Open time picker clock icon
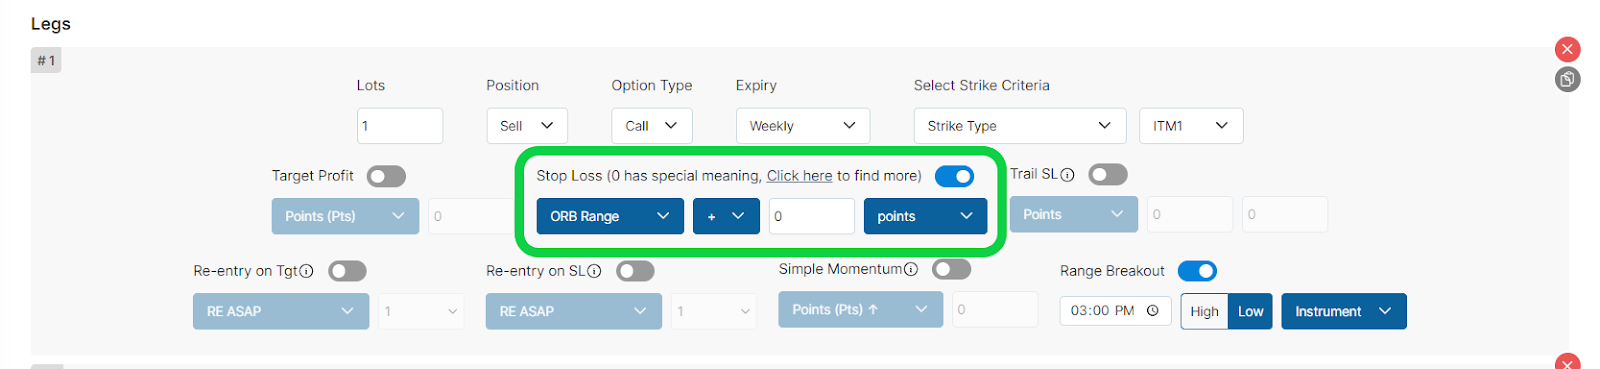 1152,311
